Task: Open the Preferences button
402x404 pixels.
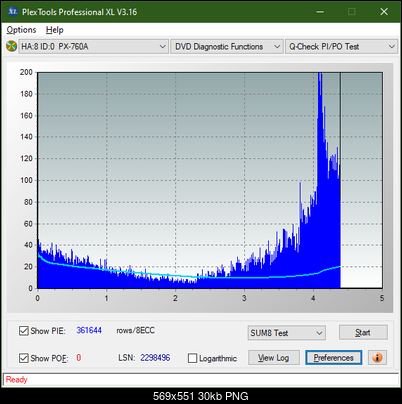Action: [x=333, y=358]
